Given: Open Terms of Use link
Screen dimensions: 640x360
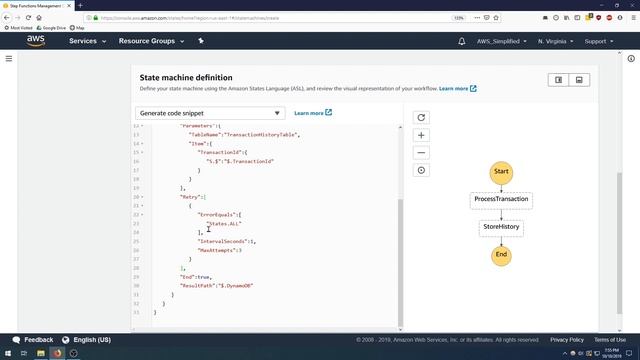Looking at the screenshot, I should point(610,340).
